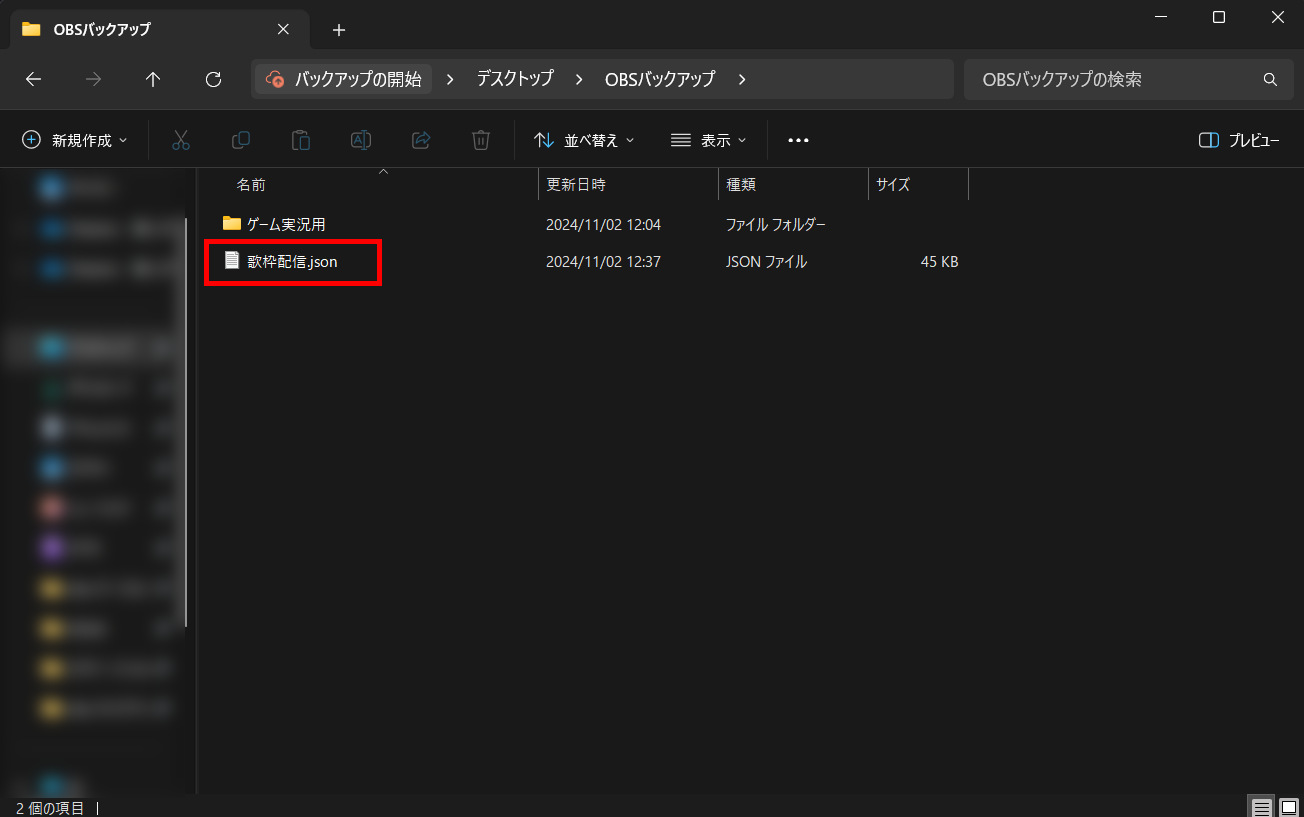Sort by 名前 column header
This screenshot has height=817, width=1304.
[251, 185]
